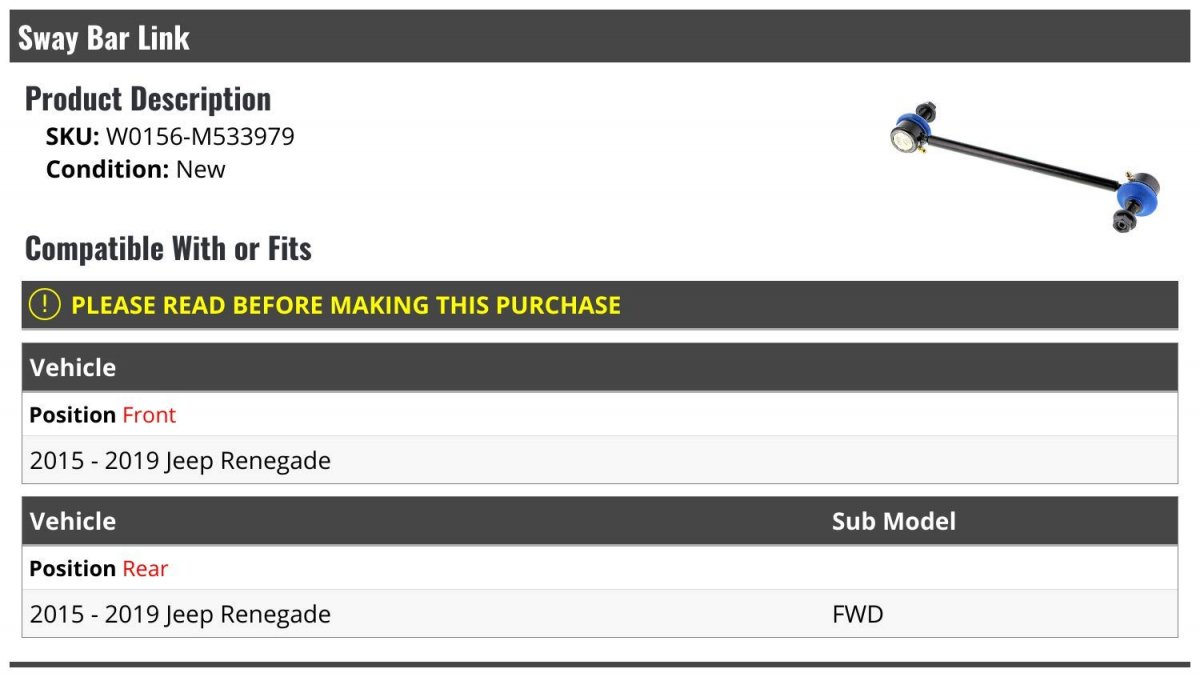Click the "Compatible With or Fits" heading
The image size is (1200, 677).
pyautogui.click(x=168, y=248)
